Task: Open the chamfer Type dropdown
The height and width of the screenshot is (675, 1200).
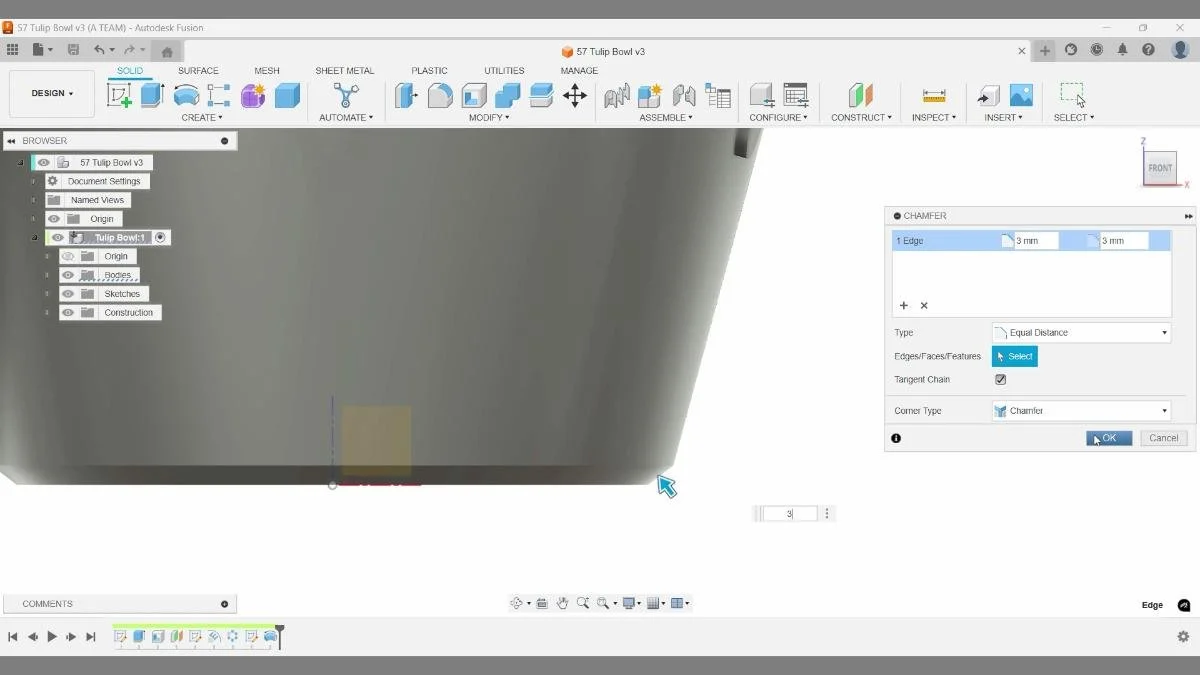Action: point(1081,333)
